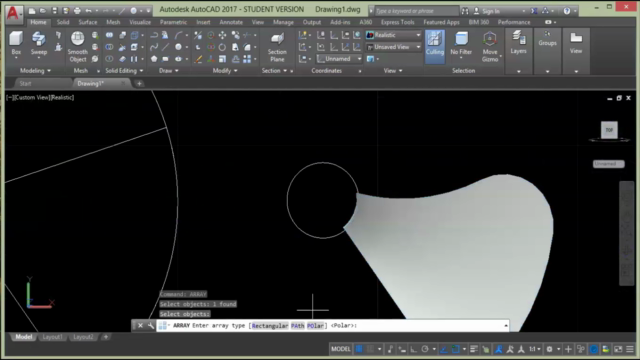Image resolution: width=640 pixels, height=360 pixels.
Task: Click the Solid Subtract icon
Action: [x=109, y=47]
